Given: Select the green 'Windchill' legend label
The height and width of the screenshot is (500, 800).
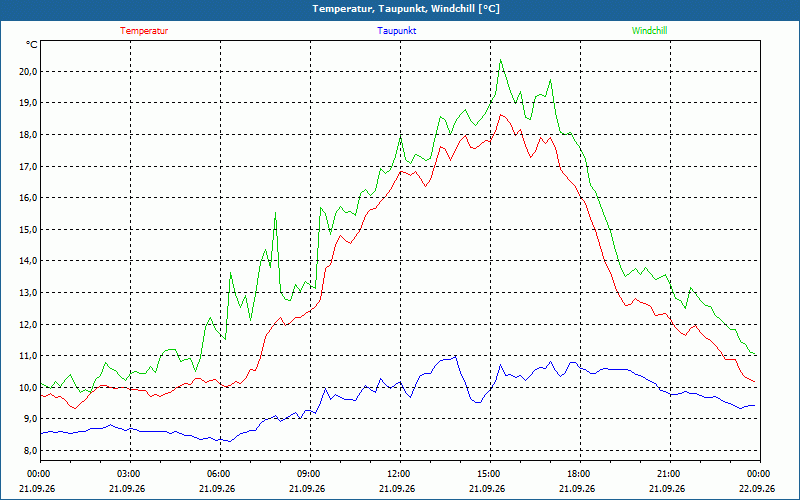Looking at the screenshot, I should tap(649, 31).
